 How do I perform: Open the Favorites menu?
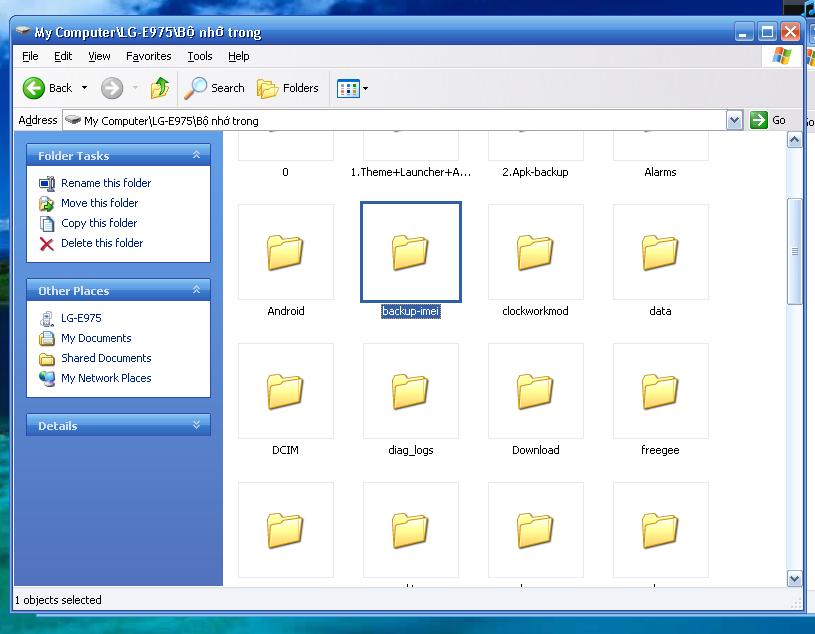point(149,56)
